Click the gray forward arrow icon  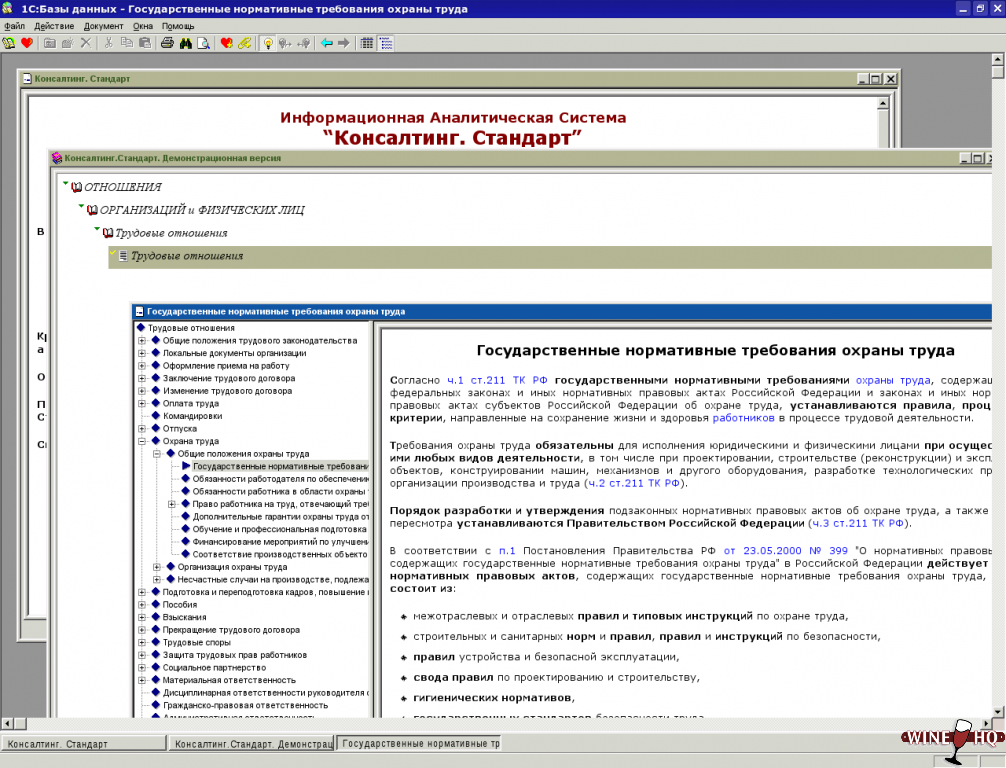(x=343, y=43)
